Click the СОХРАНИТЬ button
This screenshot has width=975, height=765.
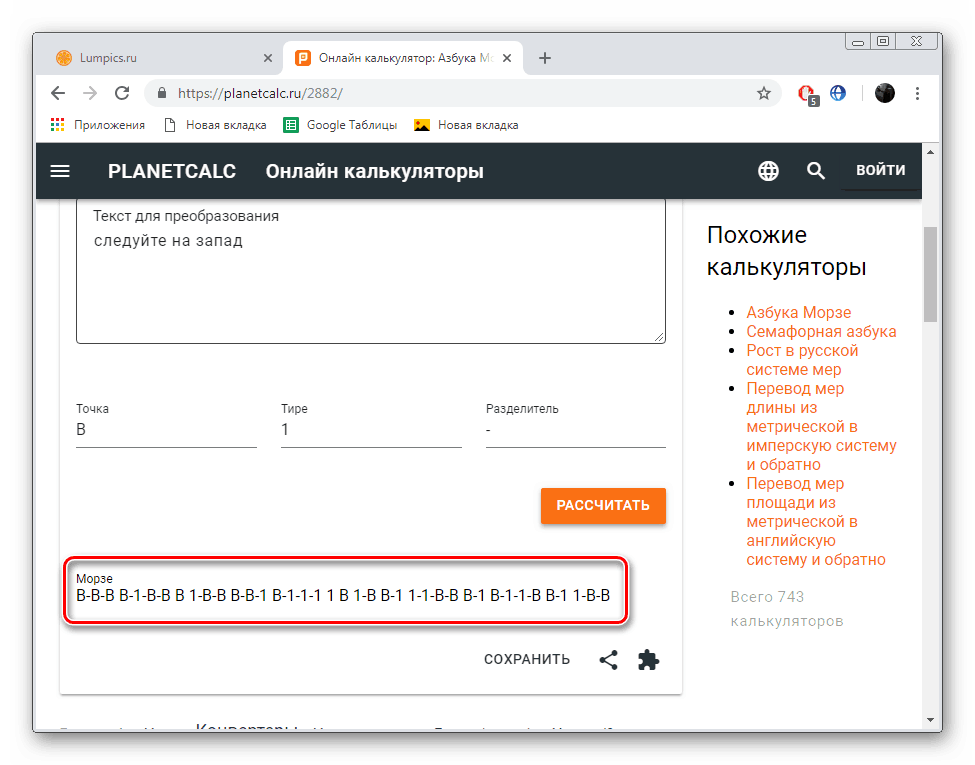527,659
